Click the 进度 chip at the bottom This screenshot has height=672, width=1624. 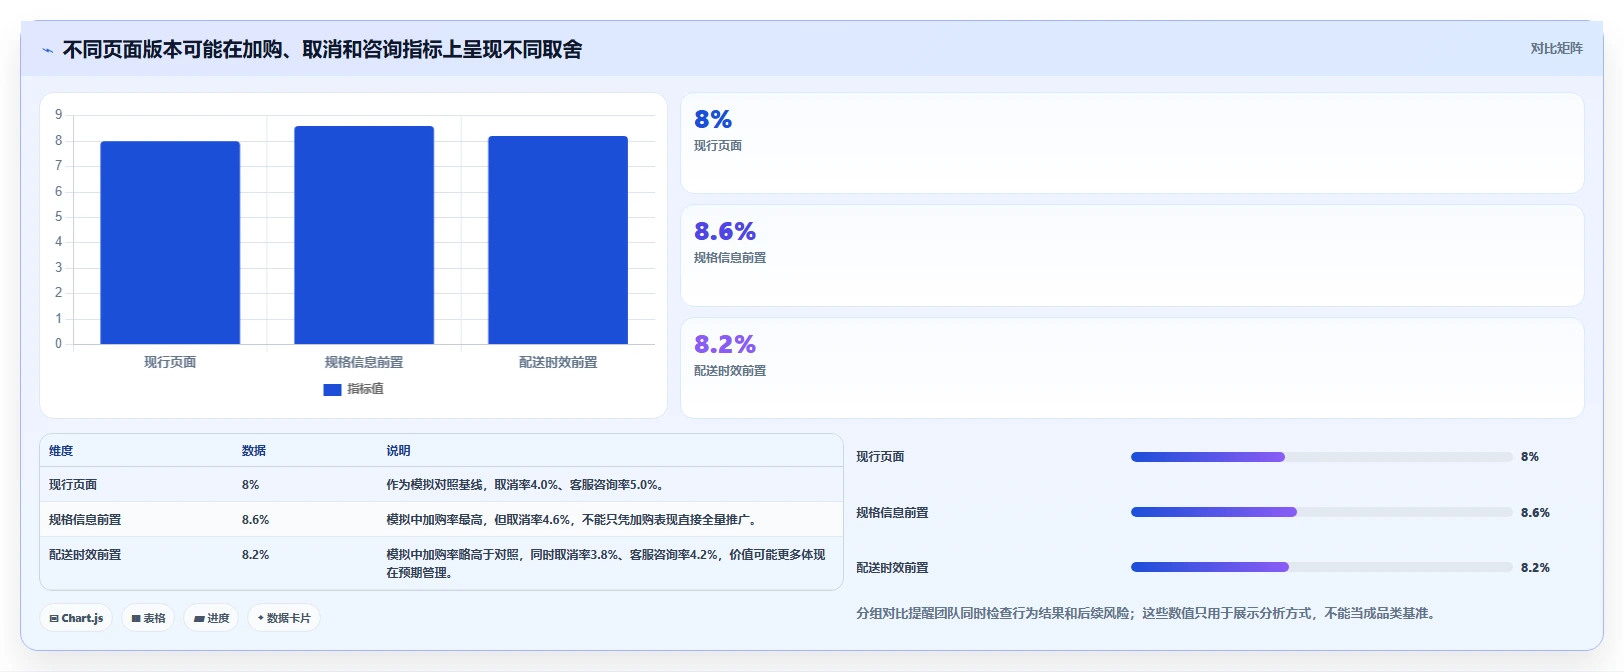211,618
